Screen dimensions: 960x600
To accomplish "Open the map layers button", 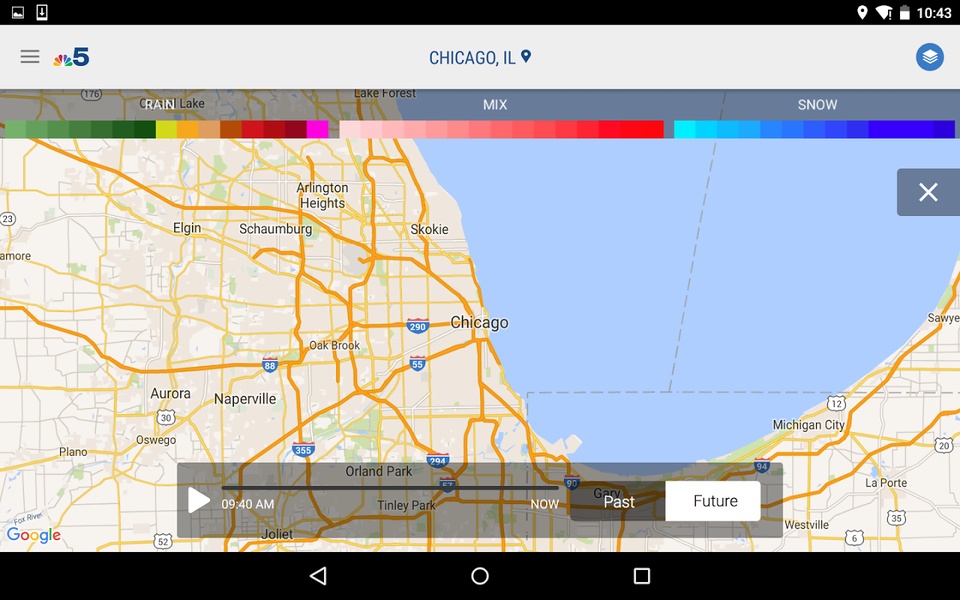I will coord(929,57).
